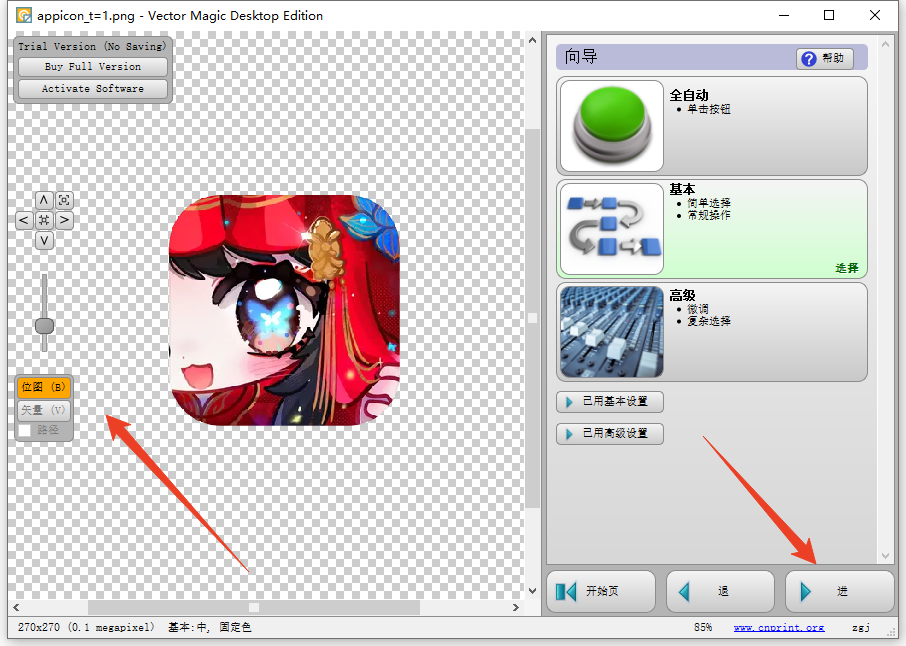Viewport: 906px width, 646px height.
Task: Switch to Bitmap (位图) view
Action: pyautogui.click(x=44, y=387)
